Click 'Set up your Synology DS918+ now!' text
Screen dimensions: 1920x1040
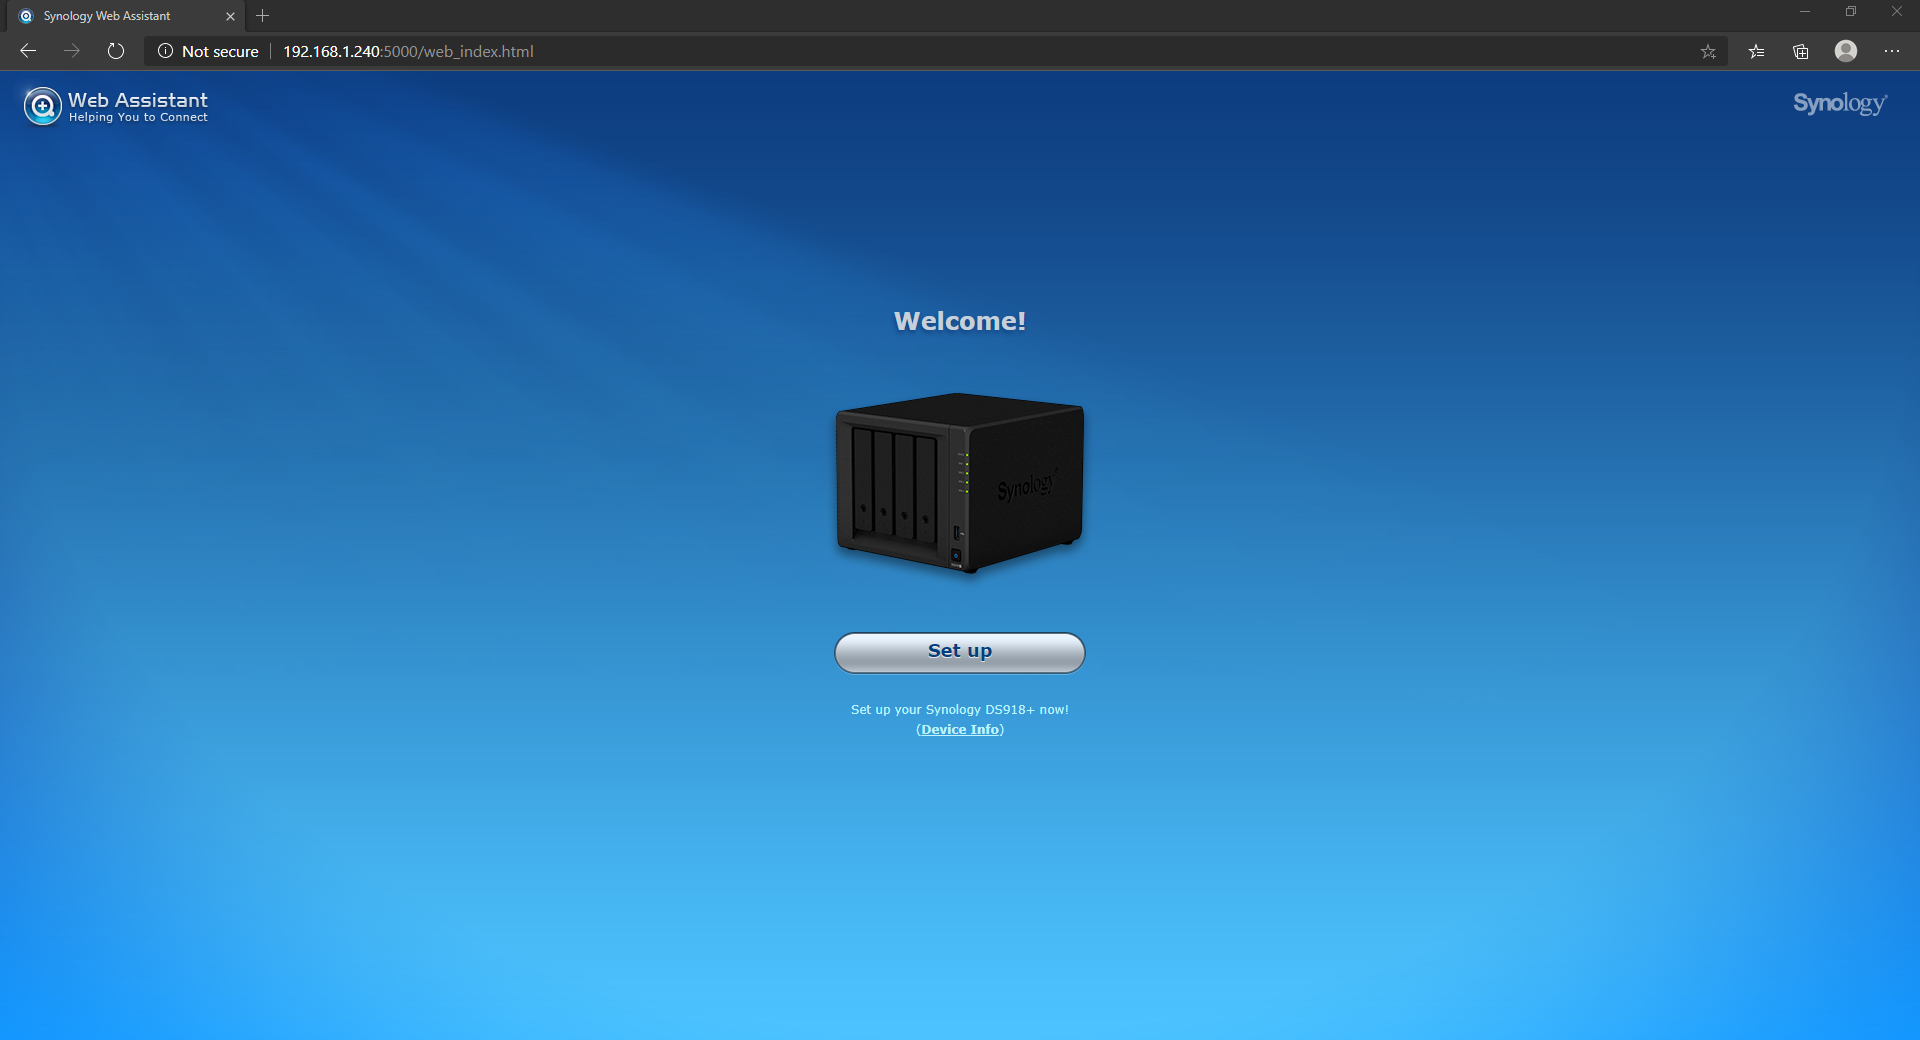pyautogui.click(x=960, y=710)
